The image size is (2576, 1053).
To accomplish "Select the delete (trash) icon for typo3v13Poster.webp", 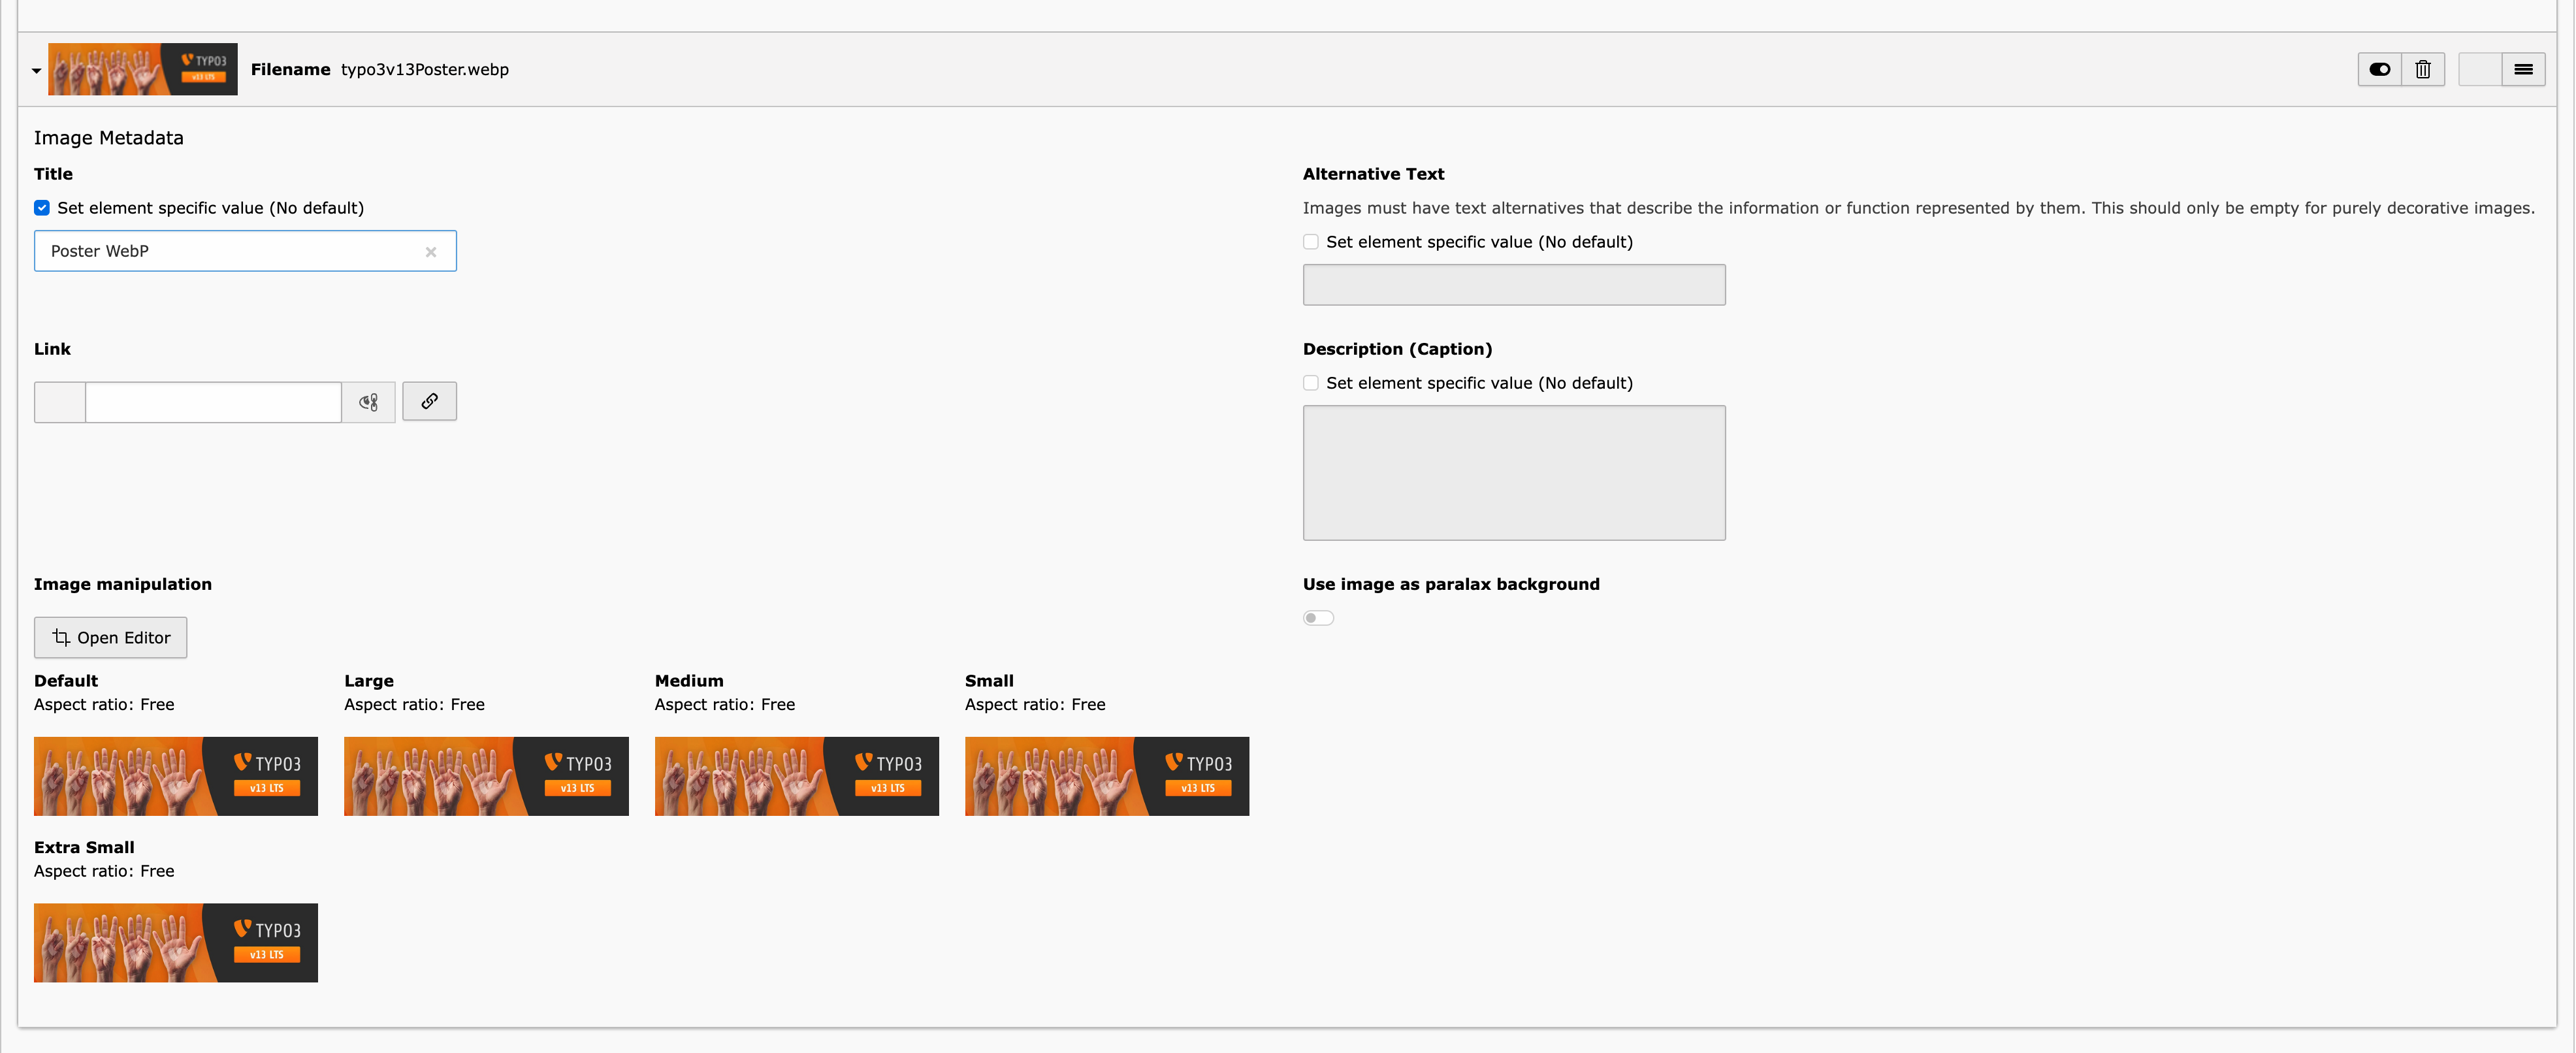I will tap(2423, 69).
